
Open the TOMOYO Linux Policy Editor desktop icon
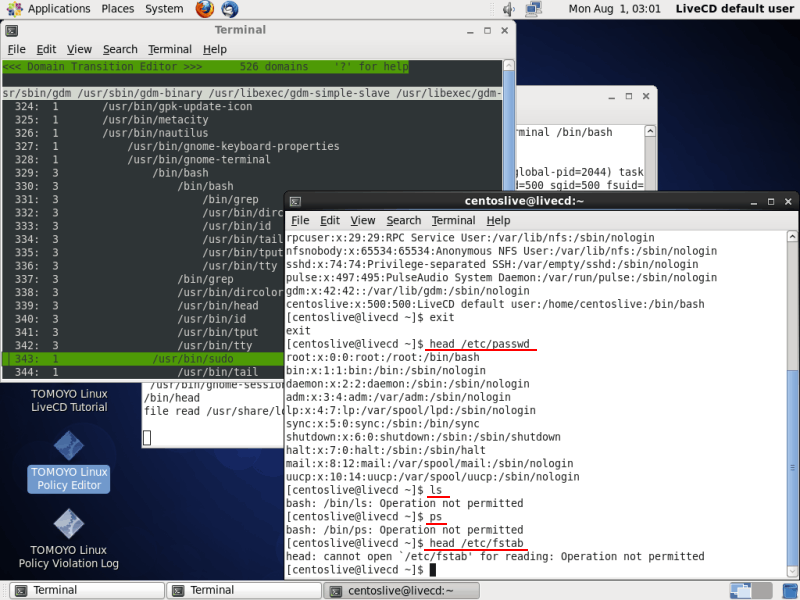point(68,461)
